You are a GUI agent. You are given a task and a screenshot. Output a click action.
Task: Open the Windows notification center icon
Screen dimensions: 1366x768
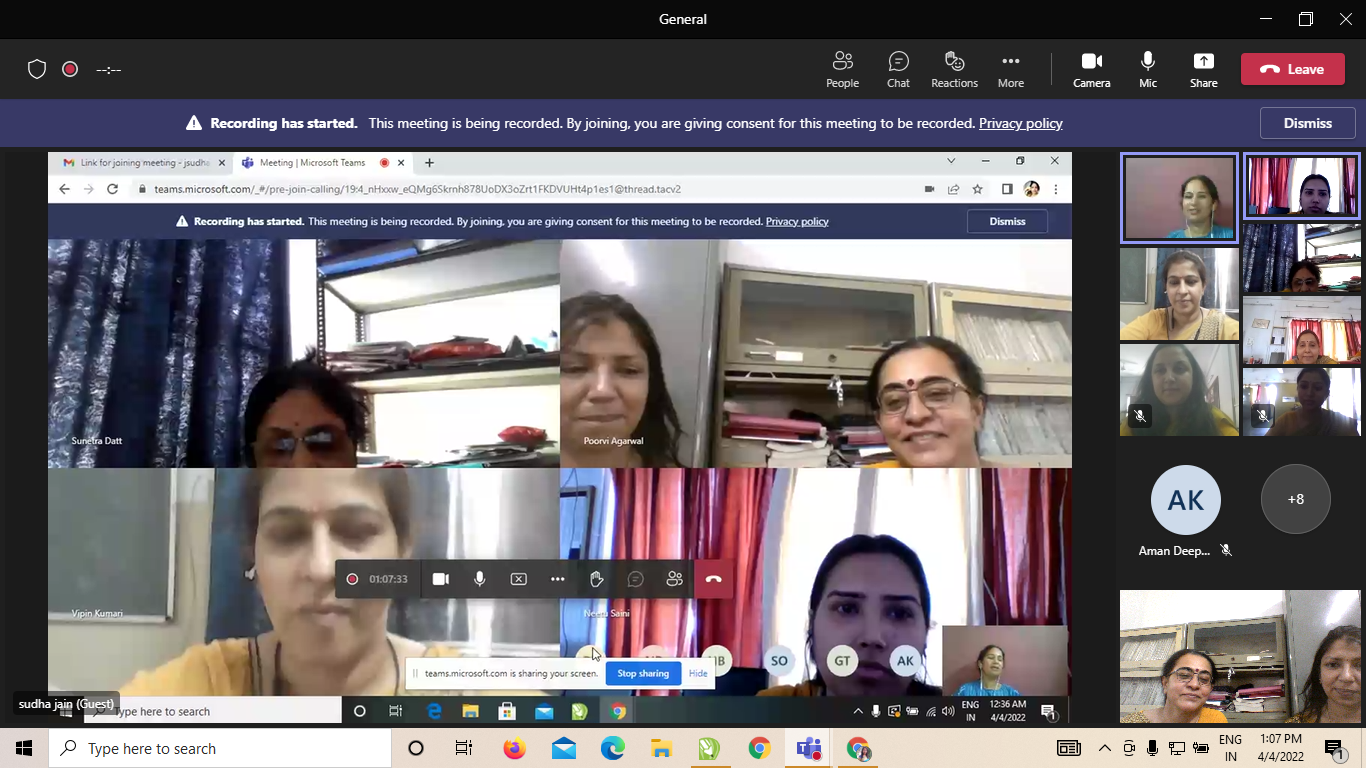tap(1333, 748)
